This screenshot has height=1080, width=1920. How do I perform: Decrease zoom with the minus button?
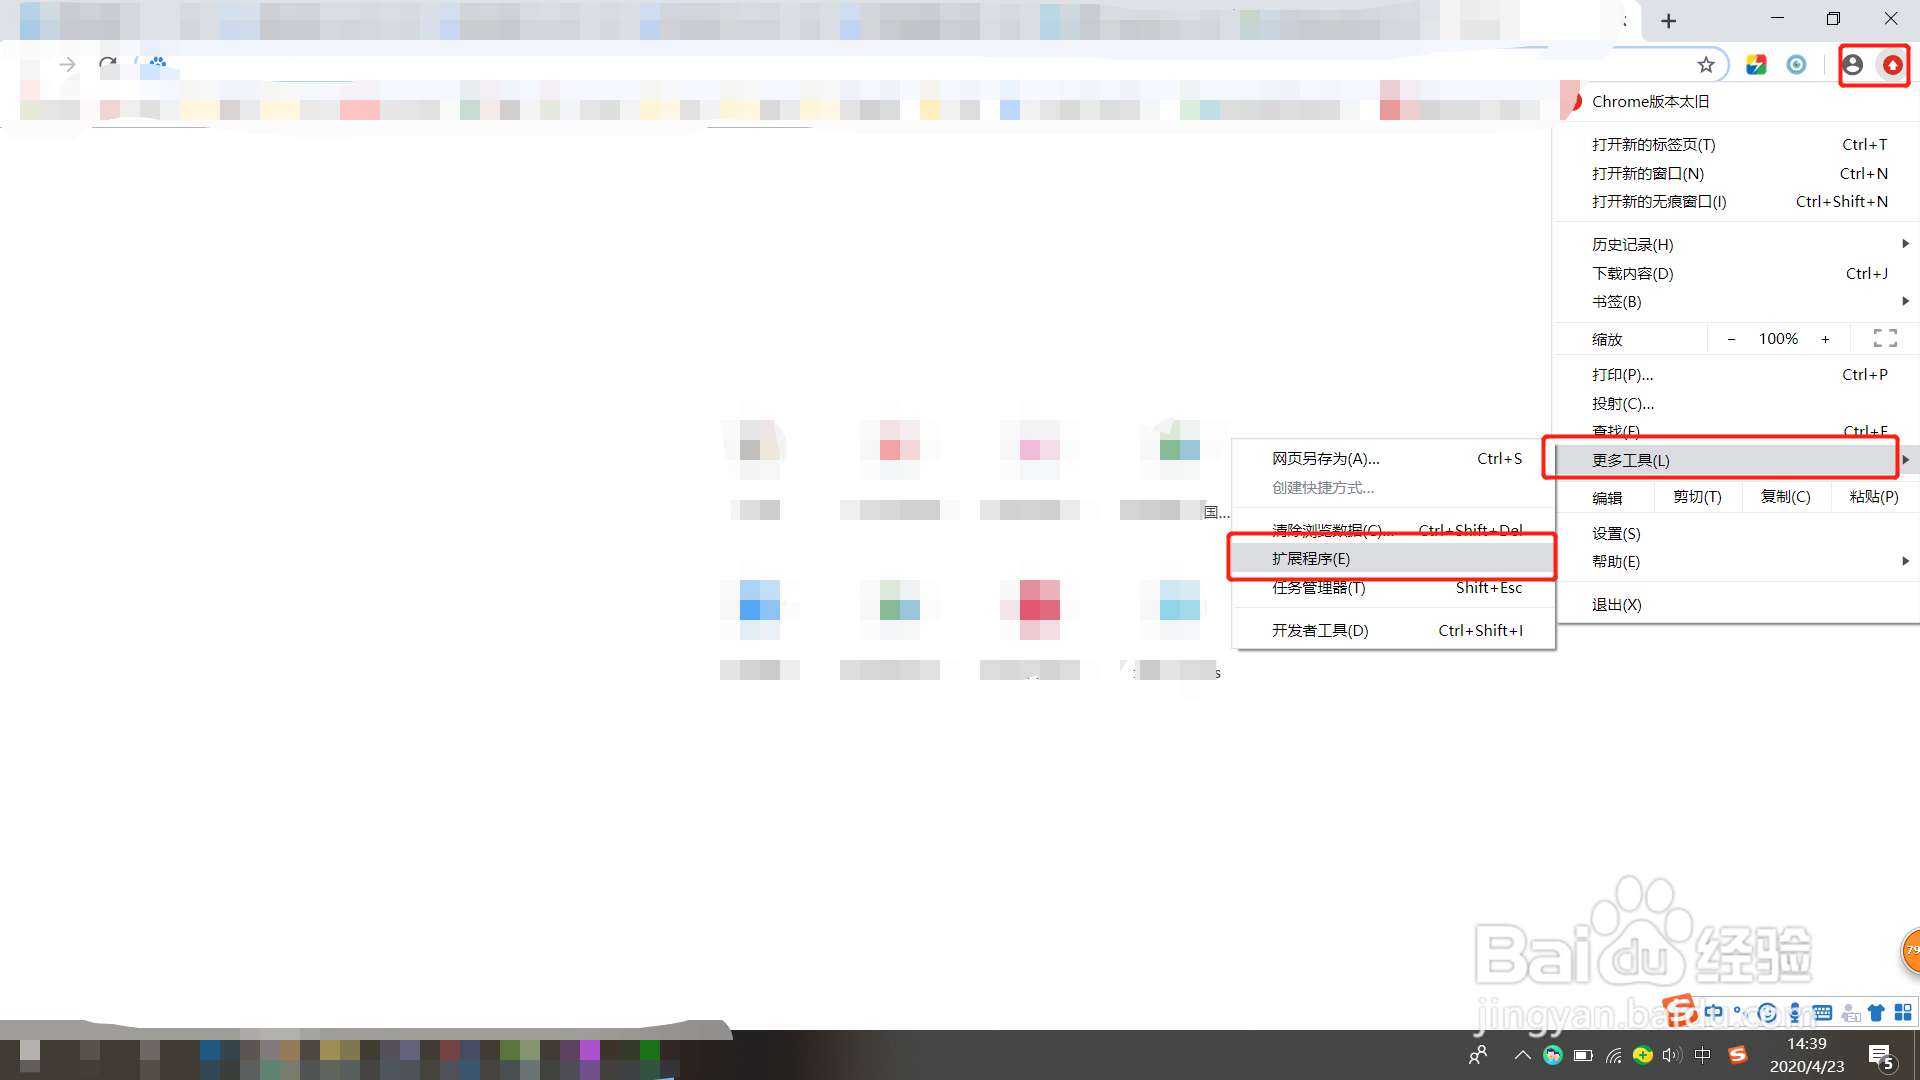(x=1731, y=339)
